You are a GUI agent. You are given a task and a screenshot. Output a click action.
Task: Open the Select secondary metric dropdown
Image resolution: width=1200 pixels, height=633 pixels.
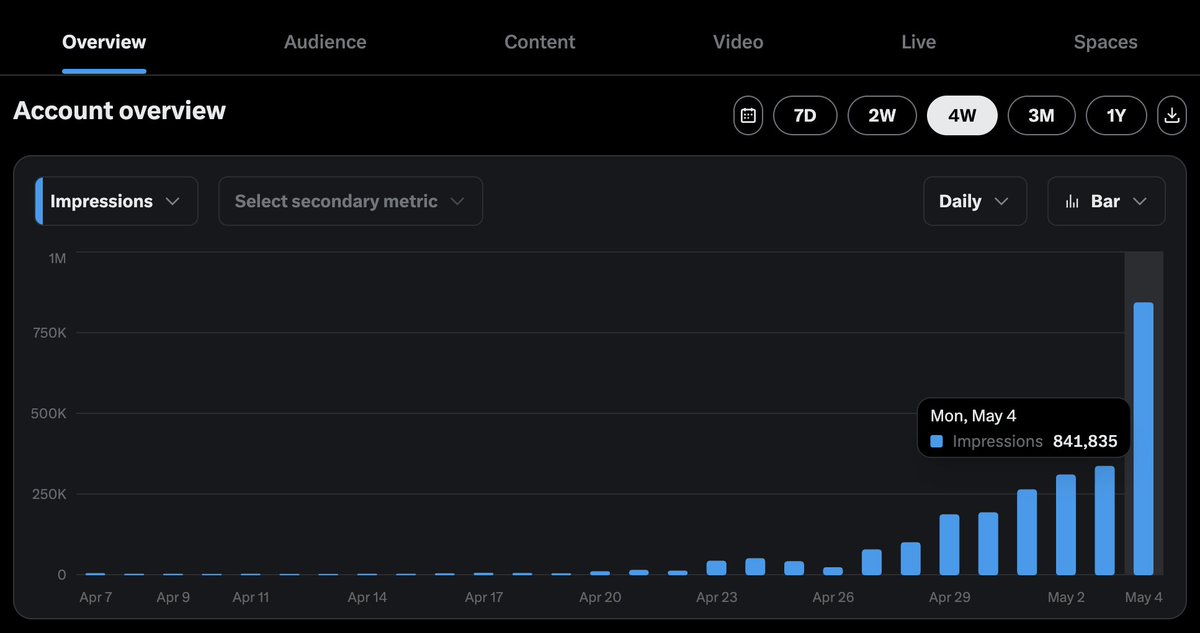[x=351, y=201]
